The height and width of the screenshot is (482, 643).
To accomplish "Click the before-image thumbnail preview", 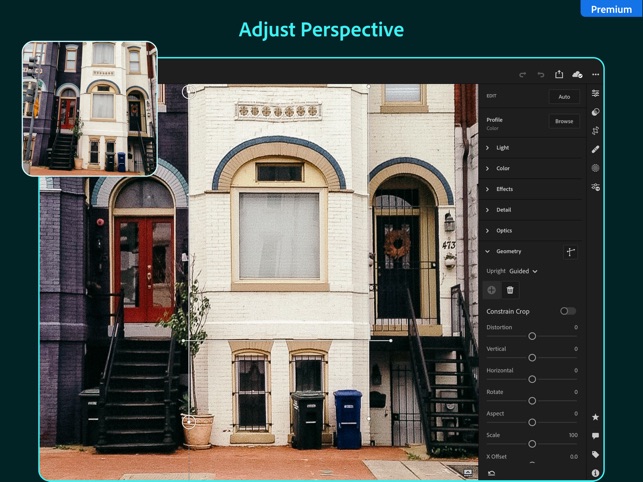I will [x=90, y=108].
